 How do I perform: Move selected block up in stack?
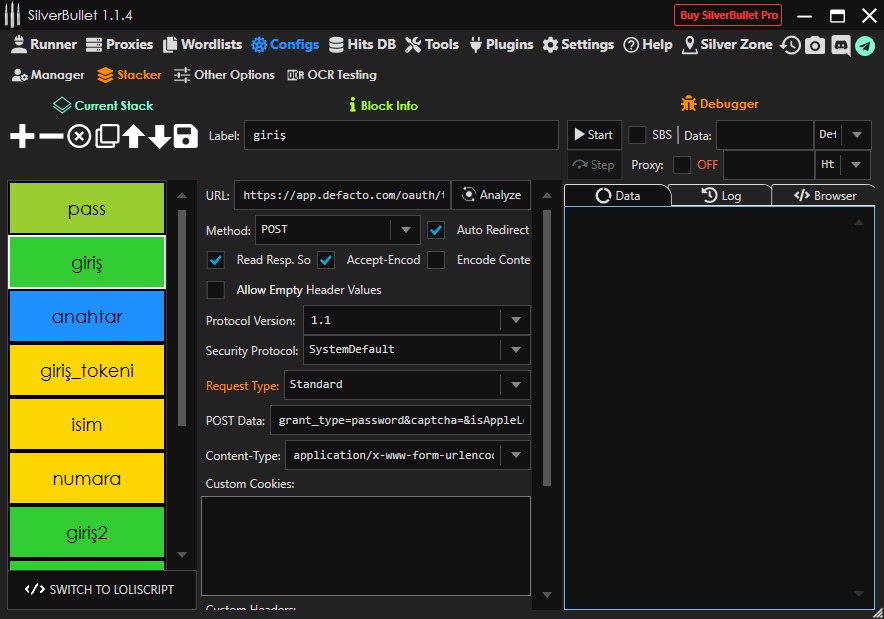tap(134, 136)
